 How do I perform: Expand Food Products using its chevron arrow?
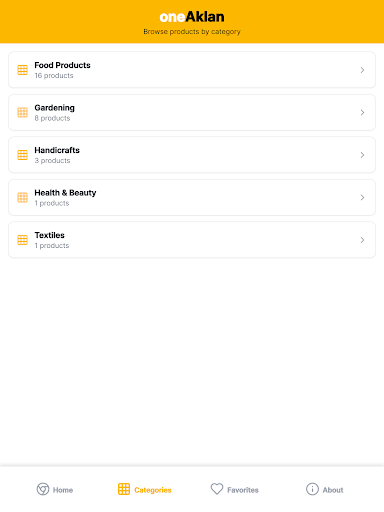point(362,70)
